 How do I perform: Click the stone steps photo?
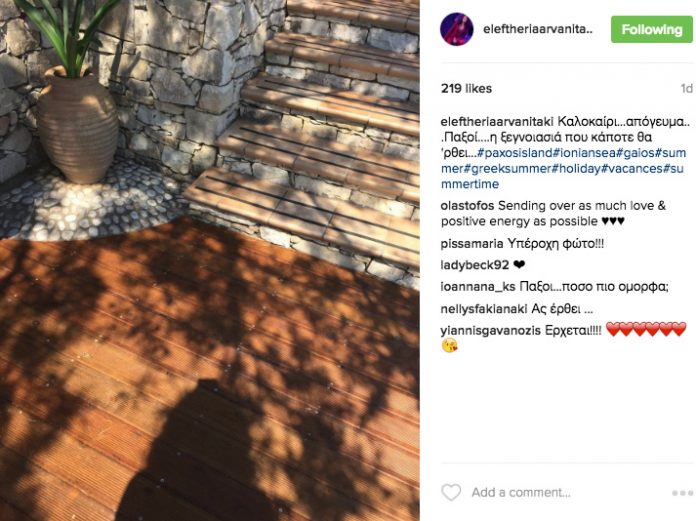coord(210,260)
